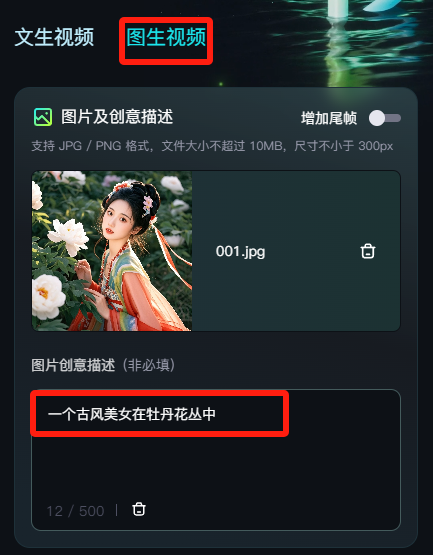Click the glowing water banner image at top
The height and width of the screenshot is (555, 433).
pos(349,41)
